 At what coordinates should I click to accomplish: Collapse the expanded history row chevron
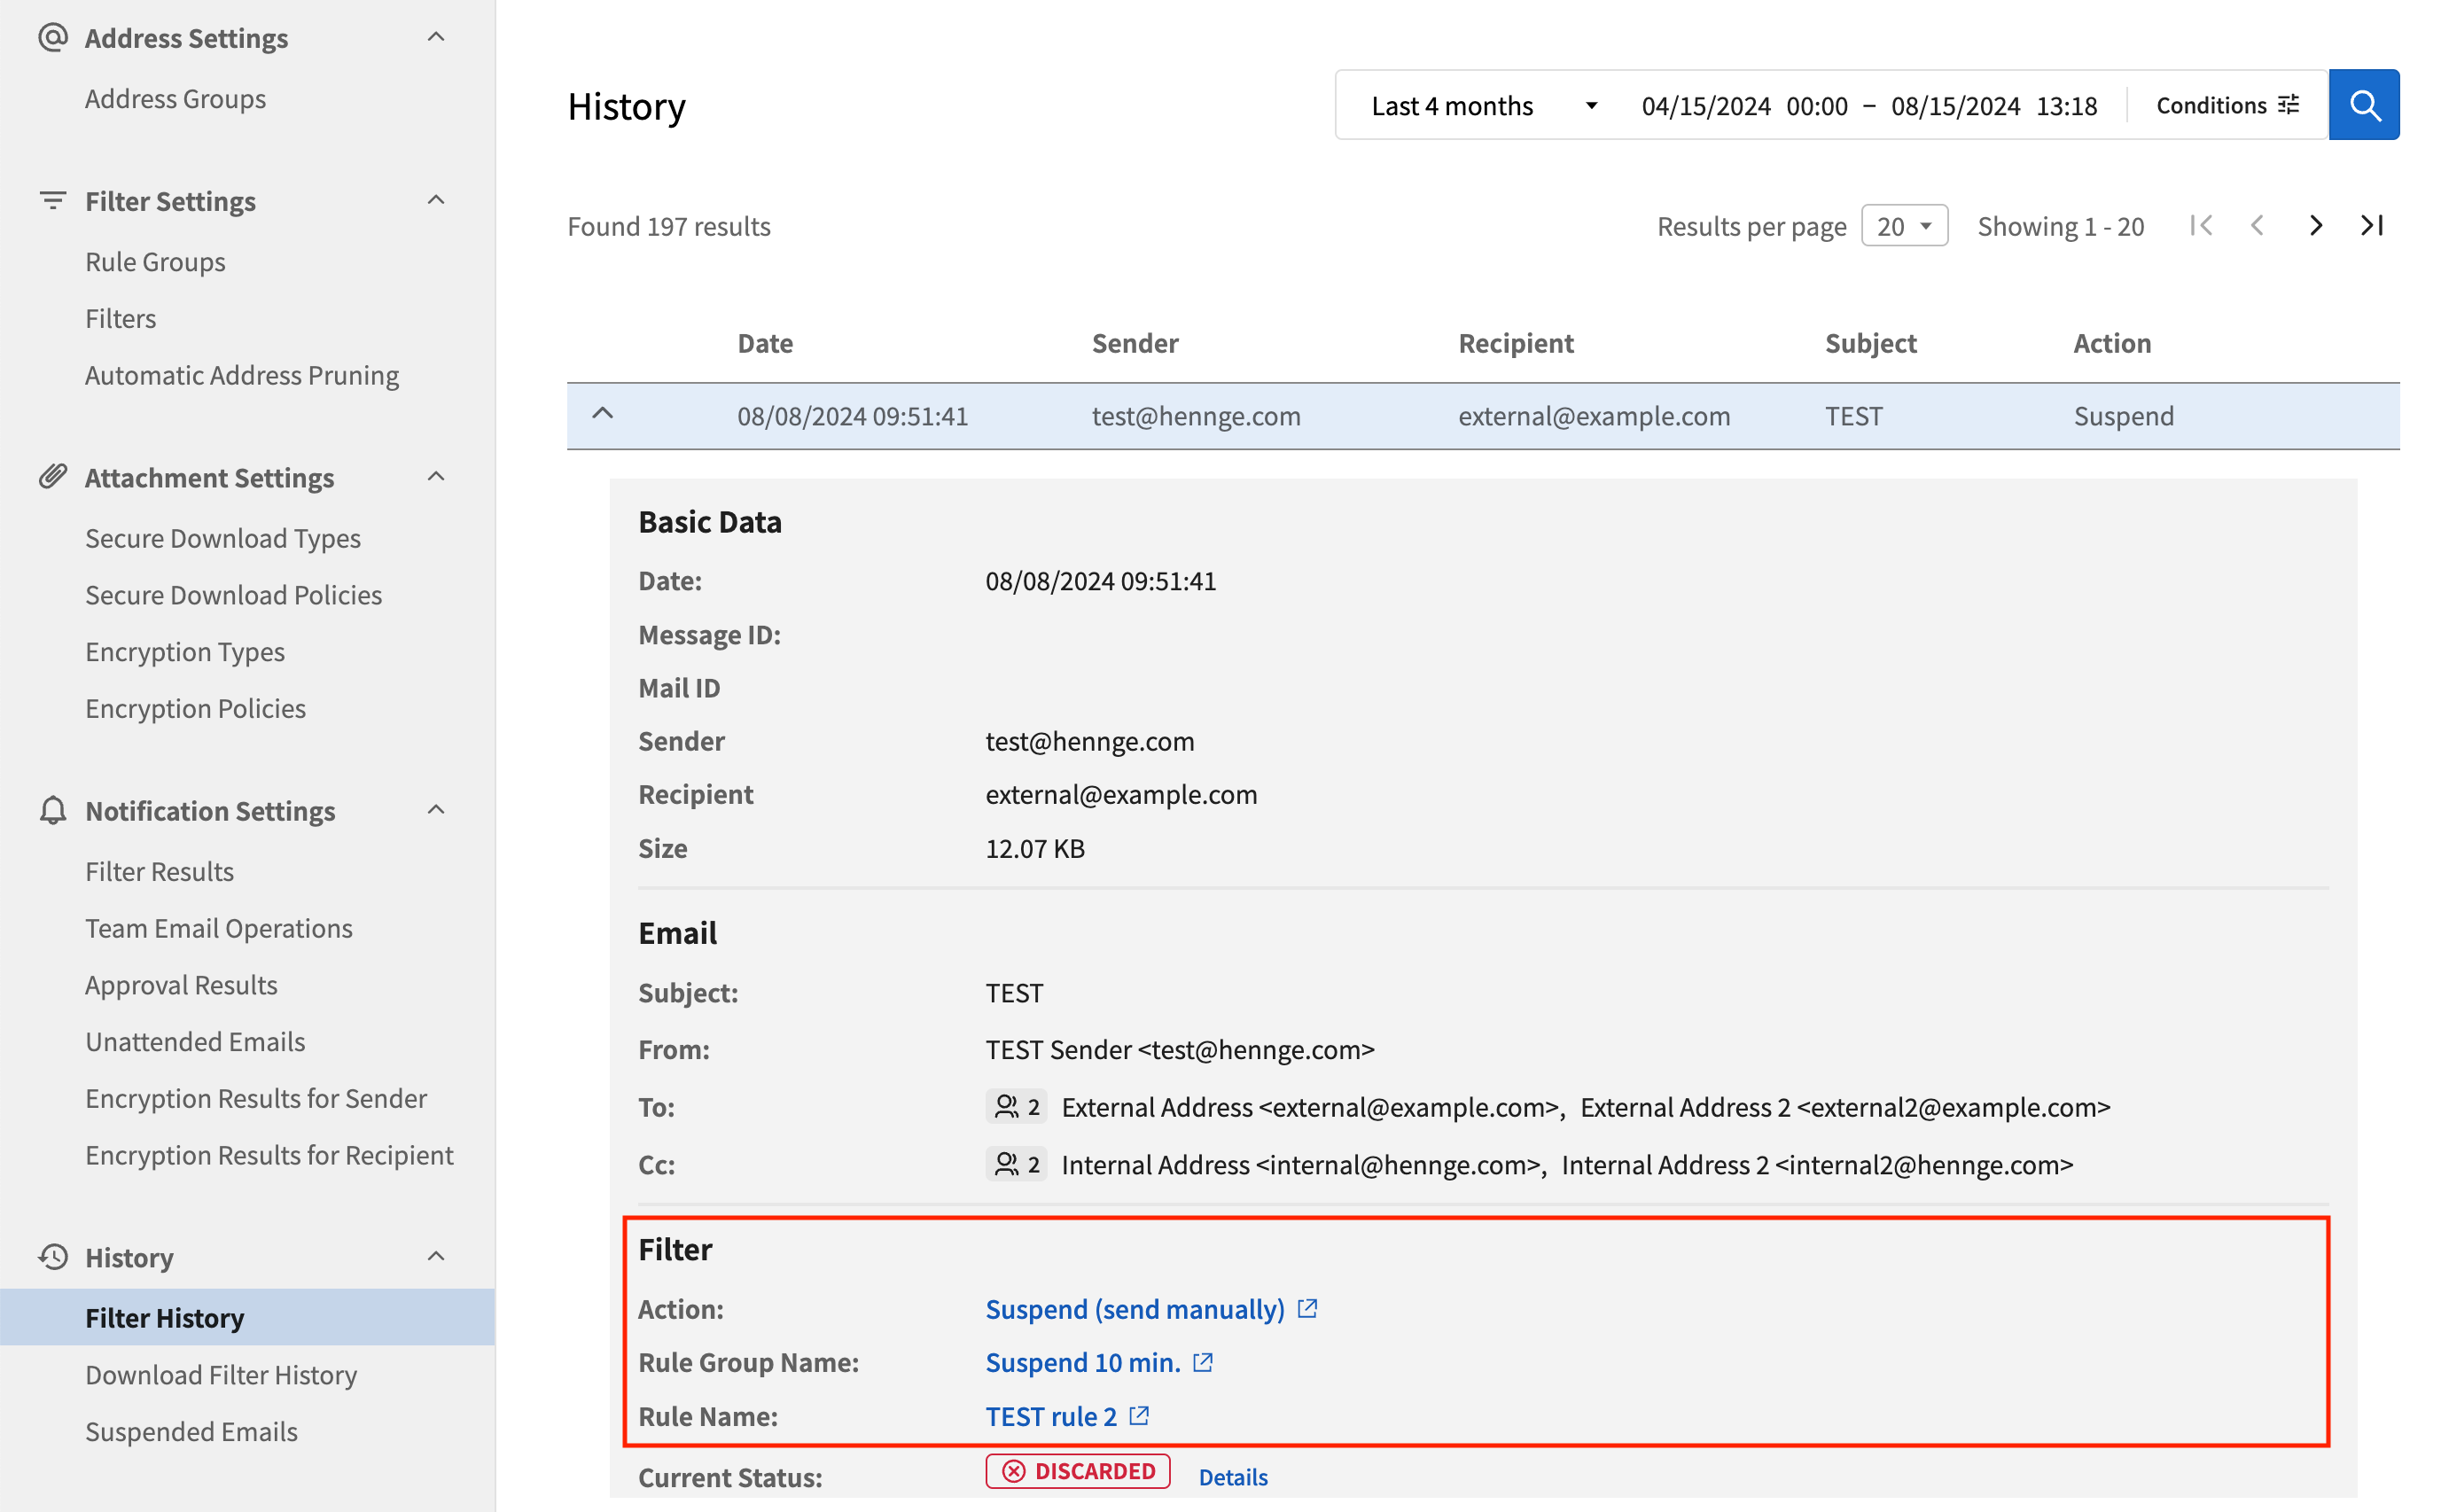point(602,414)
